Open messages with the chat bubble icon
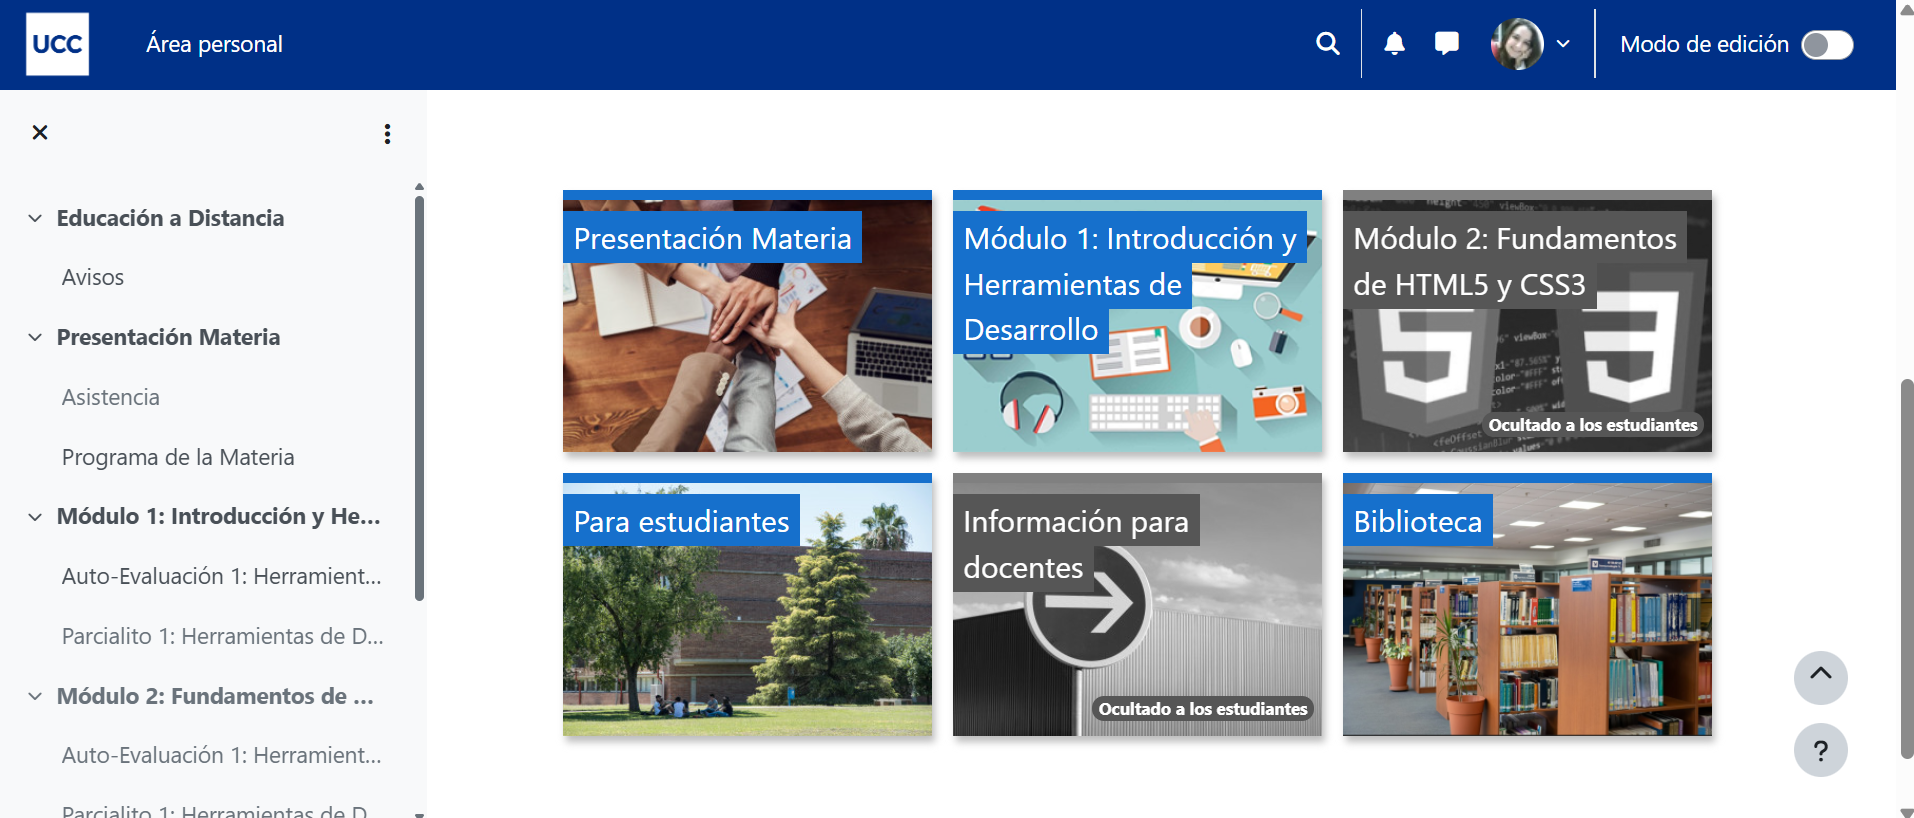Viewport: 1914px width, 818px height. pos(1446,44)
